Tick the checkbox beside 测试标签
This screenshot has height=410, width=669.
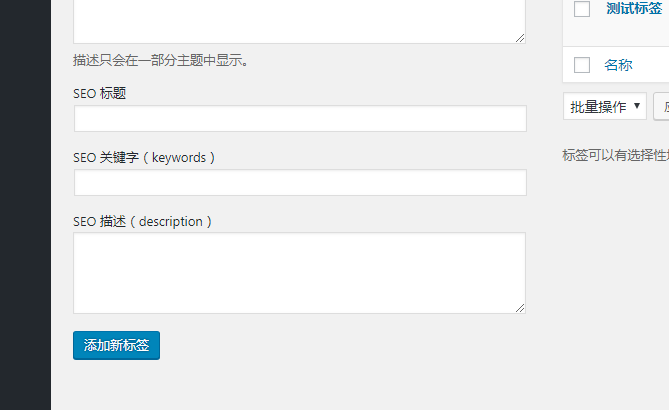[582, 9]
